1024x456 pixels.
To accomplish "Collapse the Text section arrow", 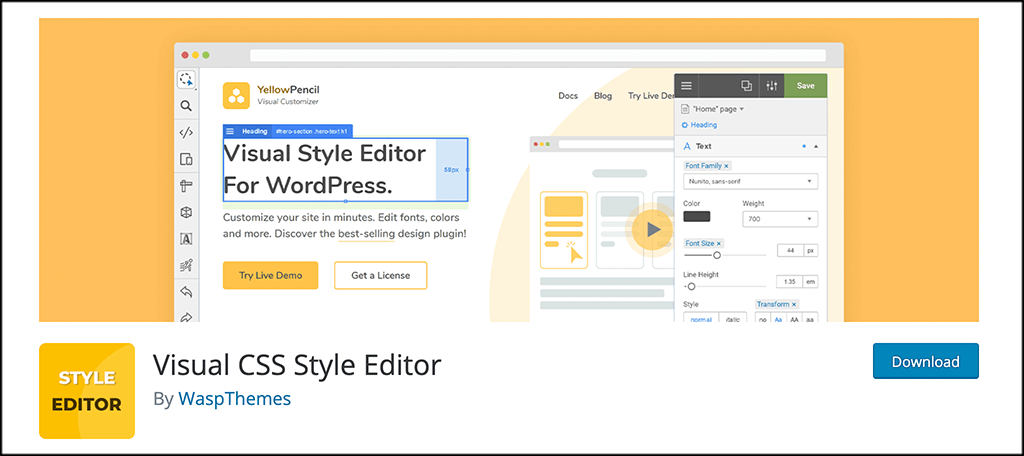I will (x=816, y=146).
